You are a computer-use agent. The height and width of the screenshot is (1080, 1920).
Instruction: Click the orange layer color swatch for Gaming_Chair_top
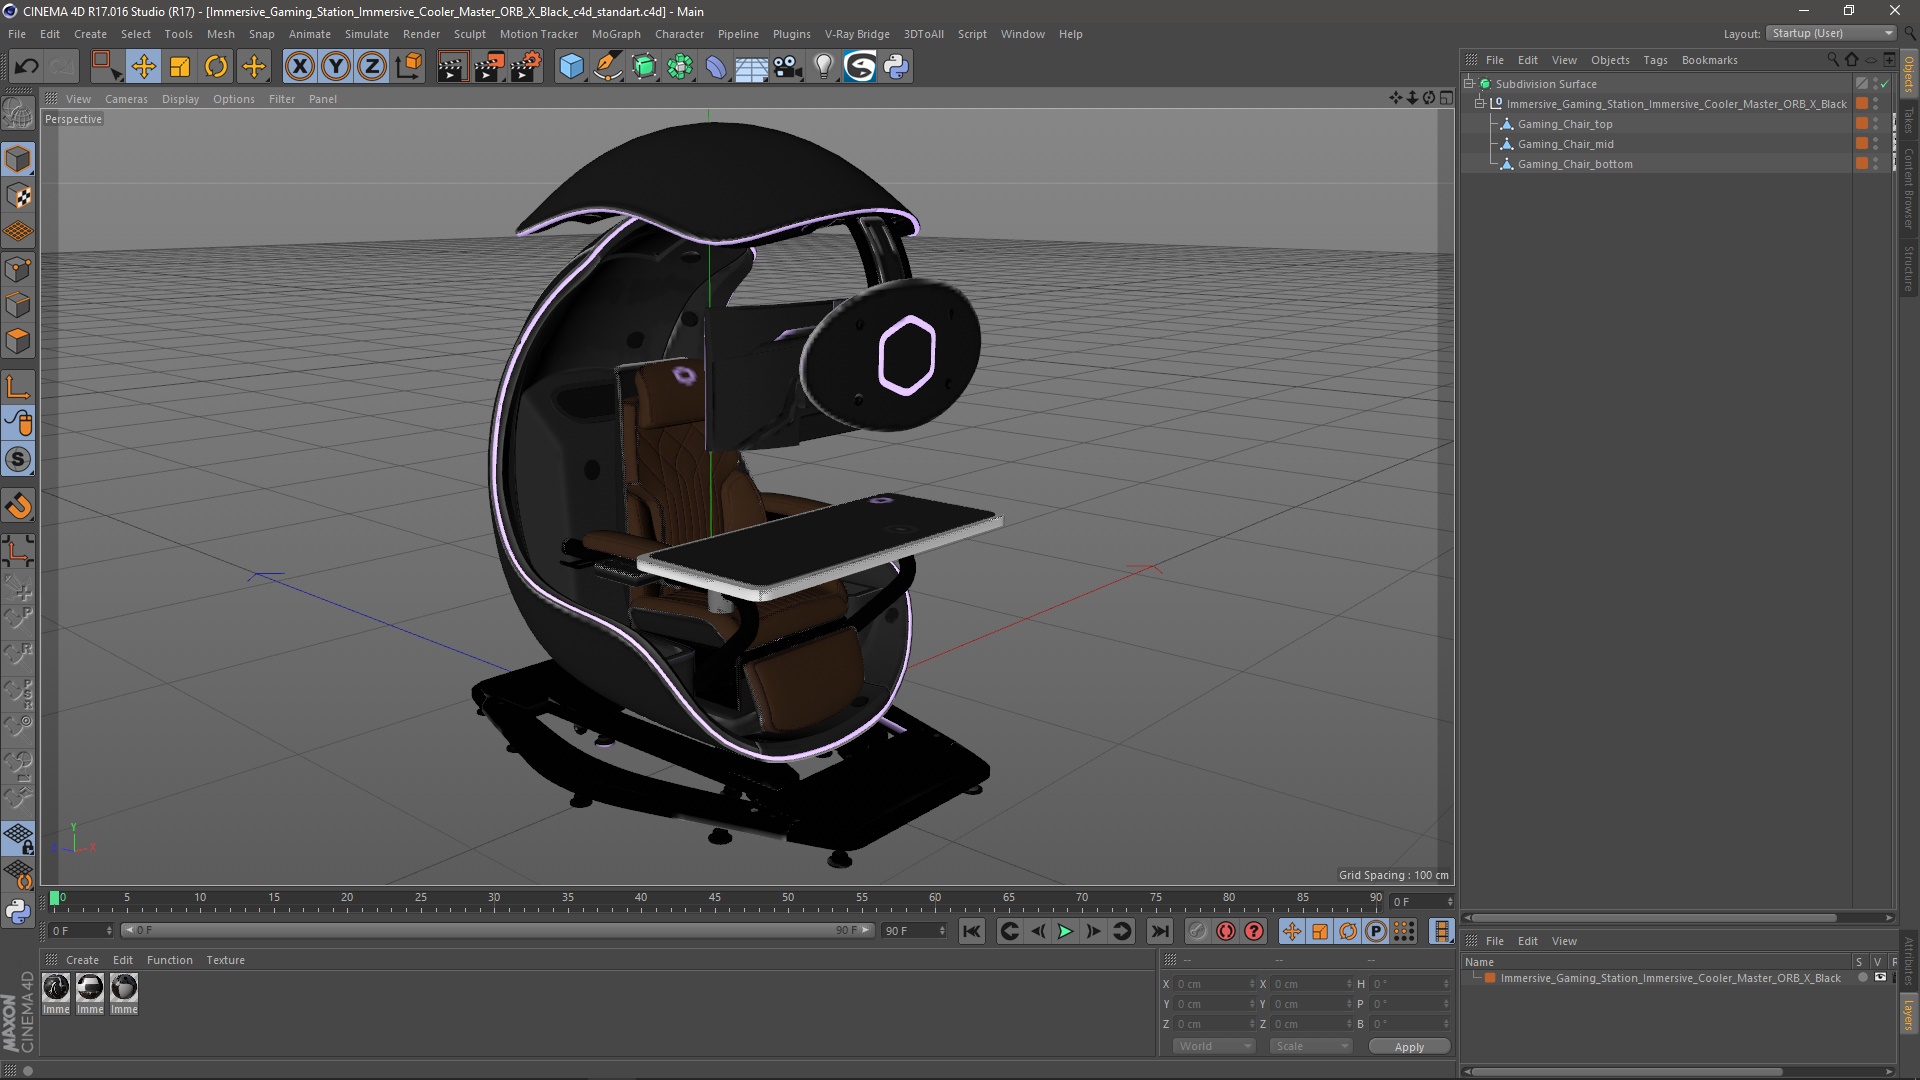[x=1862, y=124]
